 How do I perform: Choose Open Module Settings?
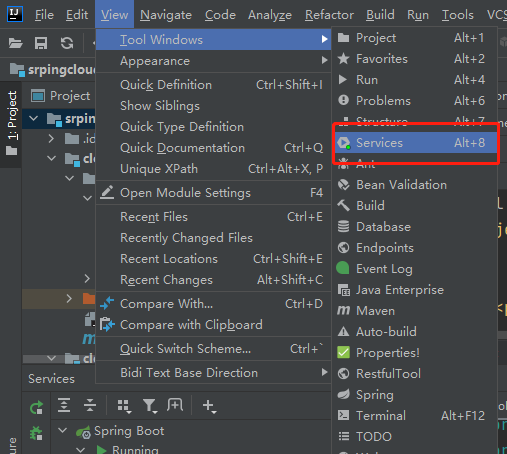tap(213, 193)
